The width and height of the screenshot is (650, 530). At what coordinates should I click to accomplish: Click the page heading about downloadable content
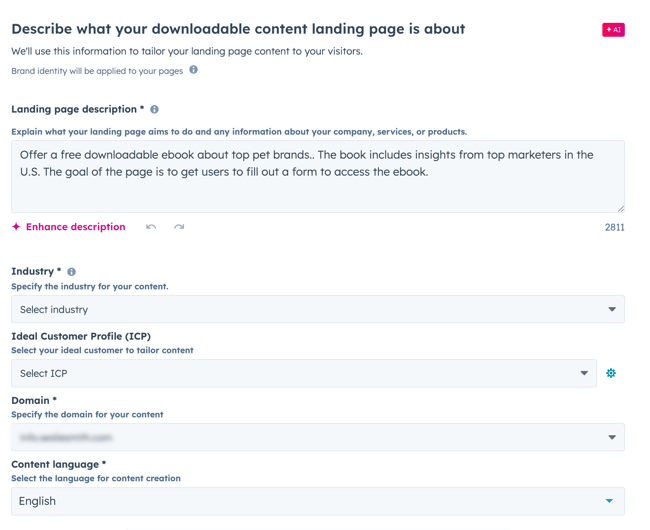coord(238,29)
